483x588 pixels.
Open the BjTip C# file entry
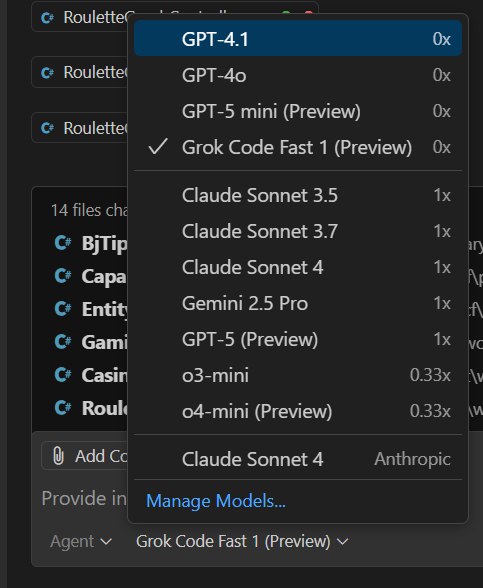[90, 243]
